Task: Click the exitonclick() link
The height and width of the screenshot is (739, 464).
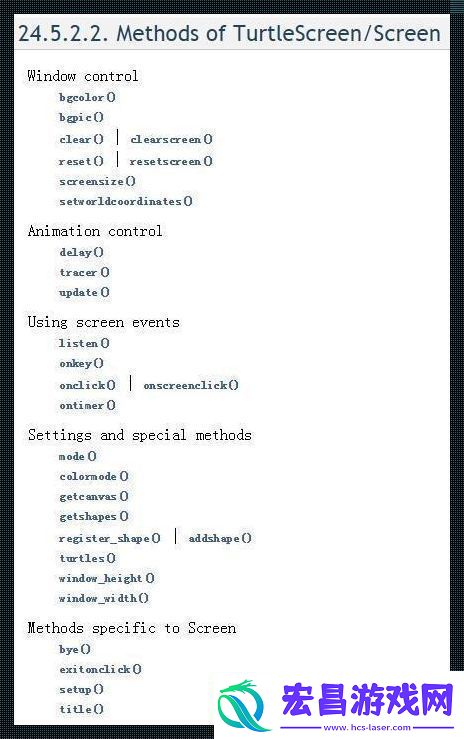Action: [100, 669]
